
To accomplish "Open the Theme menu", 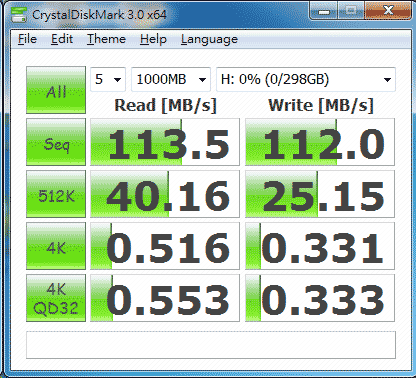I will tap(106, 39).
